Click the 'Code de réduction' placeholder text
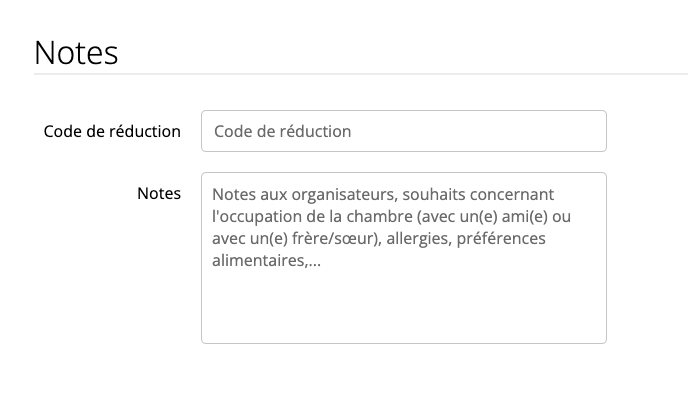The image size is (688, 394). click(x=283, y=131)
